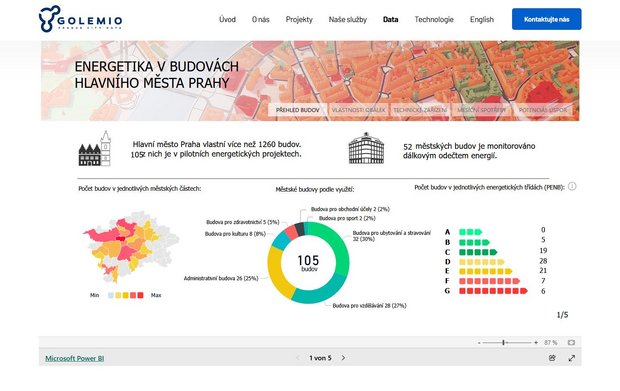This screenshot has height=391, width=620.
Task: Open Naše služby menu item
Action: coord(348,19)
